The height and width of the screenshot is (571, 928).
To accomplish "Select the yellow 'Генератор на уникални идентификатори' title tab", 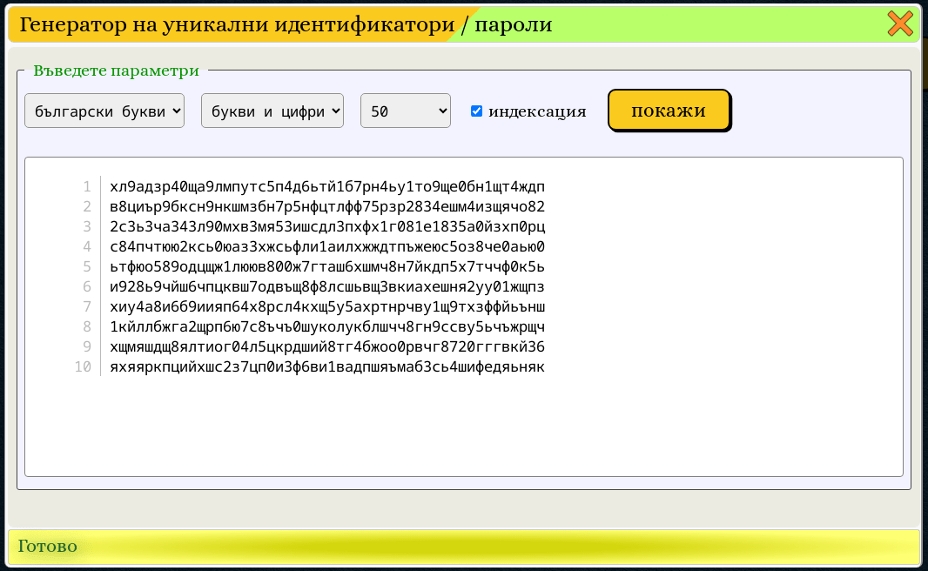I will click(230, 25).
